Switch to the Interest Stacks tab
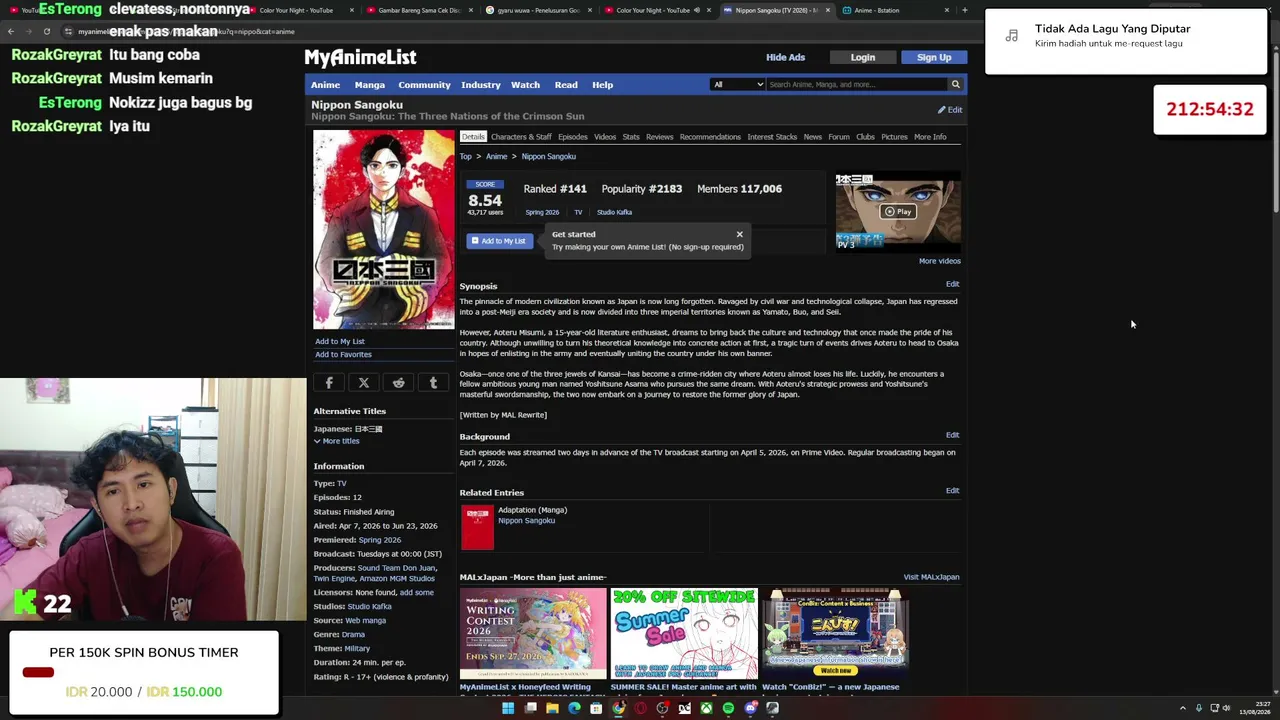 click(772, 137)
